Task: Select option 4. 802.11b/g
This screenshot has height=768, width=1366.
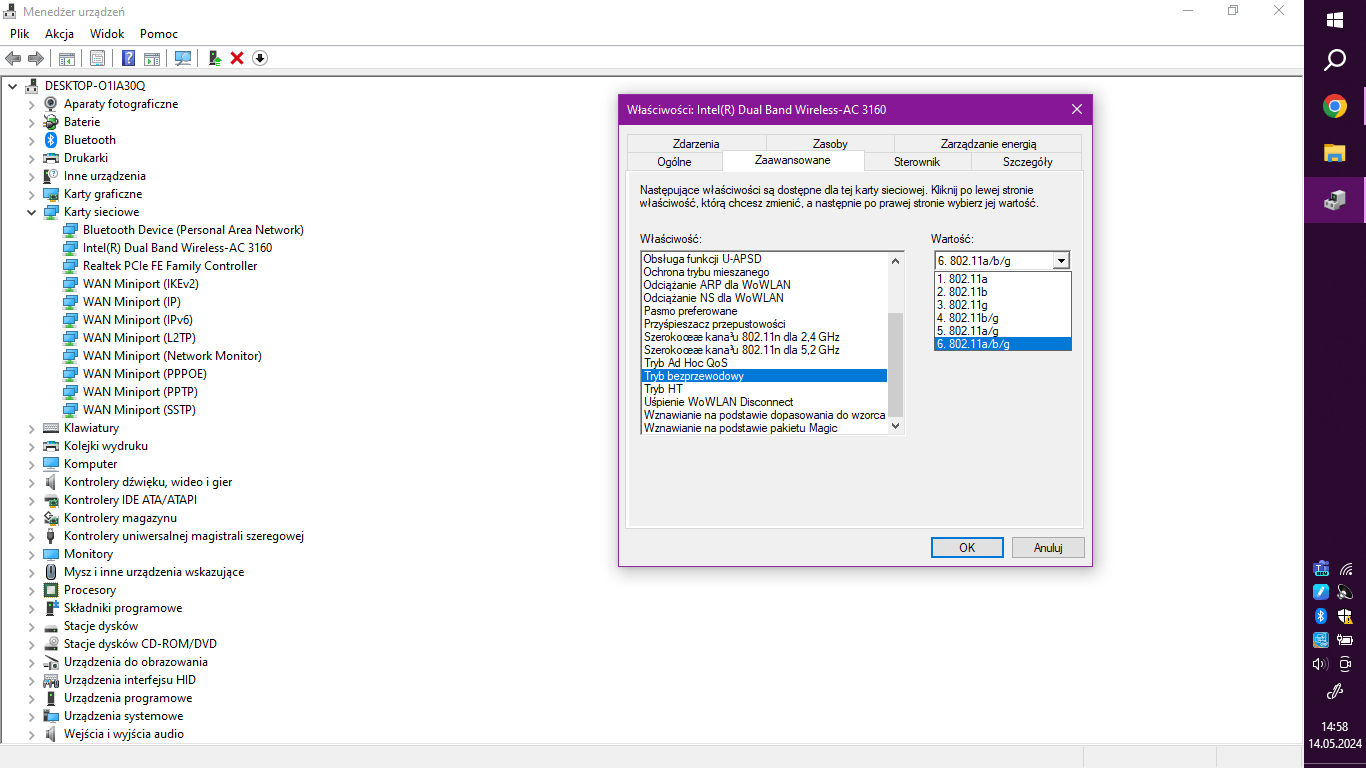Action: (x=1003, y=318)
